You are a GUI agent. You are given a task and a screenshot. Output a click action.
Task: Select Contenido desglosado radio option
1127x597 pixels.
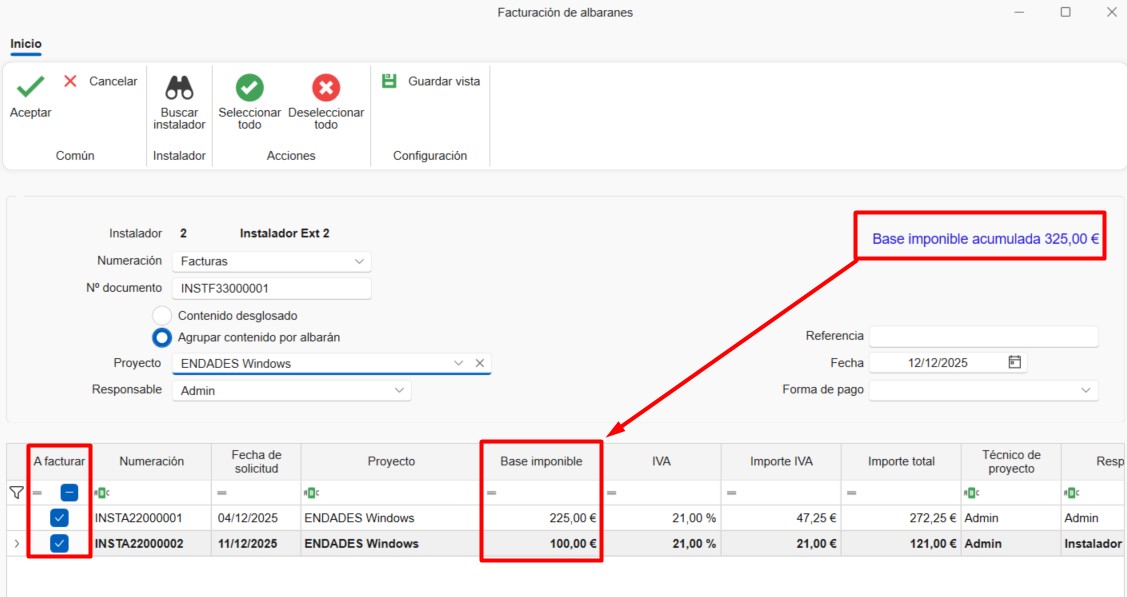click(x=162, y=315)
